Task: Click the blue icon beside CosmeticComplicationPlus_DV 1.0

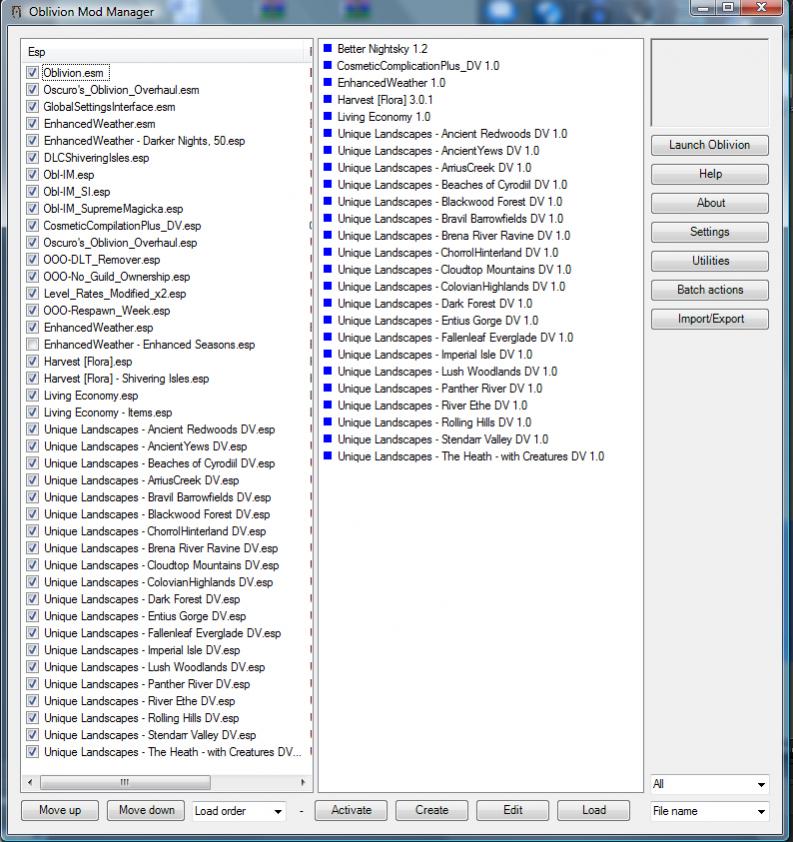Action: tap(328, 66)
